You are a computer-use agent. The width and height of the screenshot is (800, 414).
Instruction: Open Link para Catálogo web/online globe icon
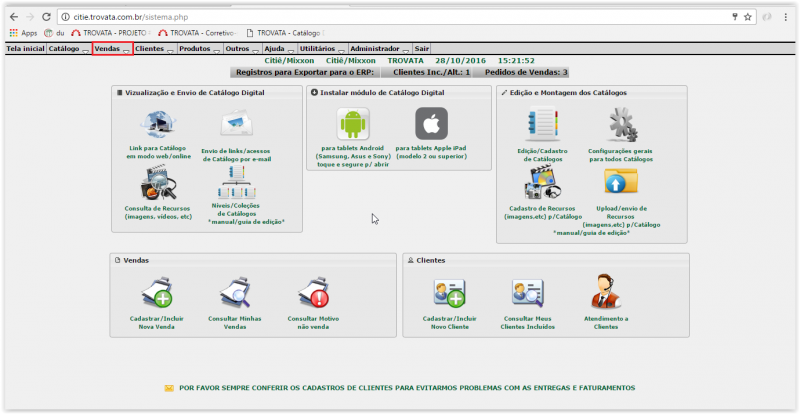click(158, 125)
